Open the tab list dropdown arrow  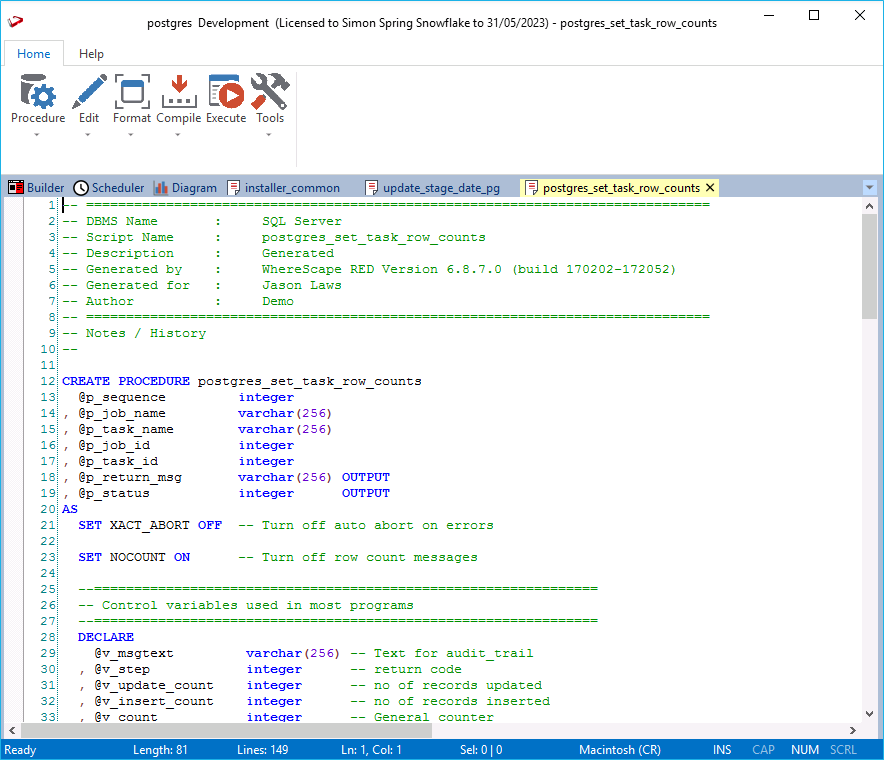pos(868,188)
